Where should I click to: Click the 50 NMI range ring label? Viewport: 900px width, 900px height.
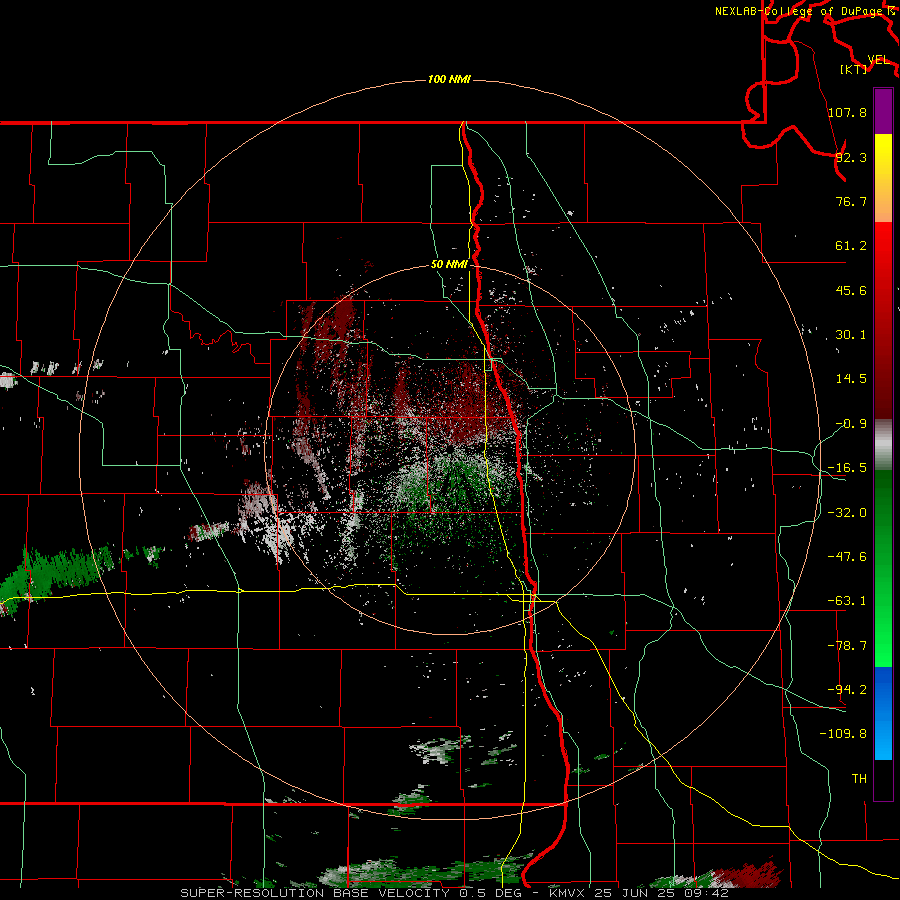pyautogui.click(x=449, y=265)
